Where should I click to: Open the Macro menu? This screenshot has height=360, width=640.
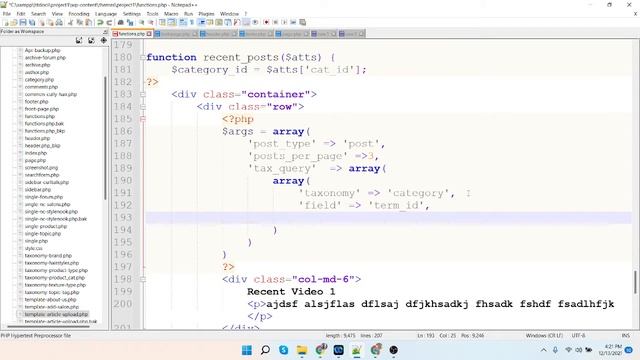pos(171,14)
